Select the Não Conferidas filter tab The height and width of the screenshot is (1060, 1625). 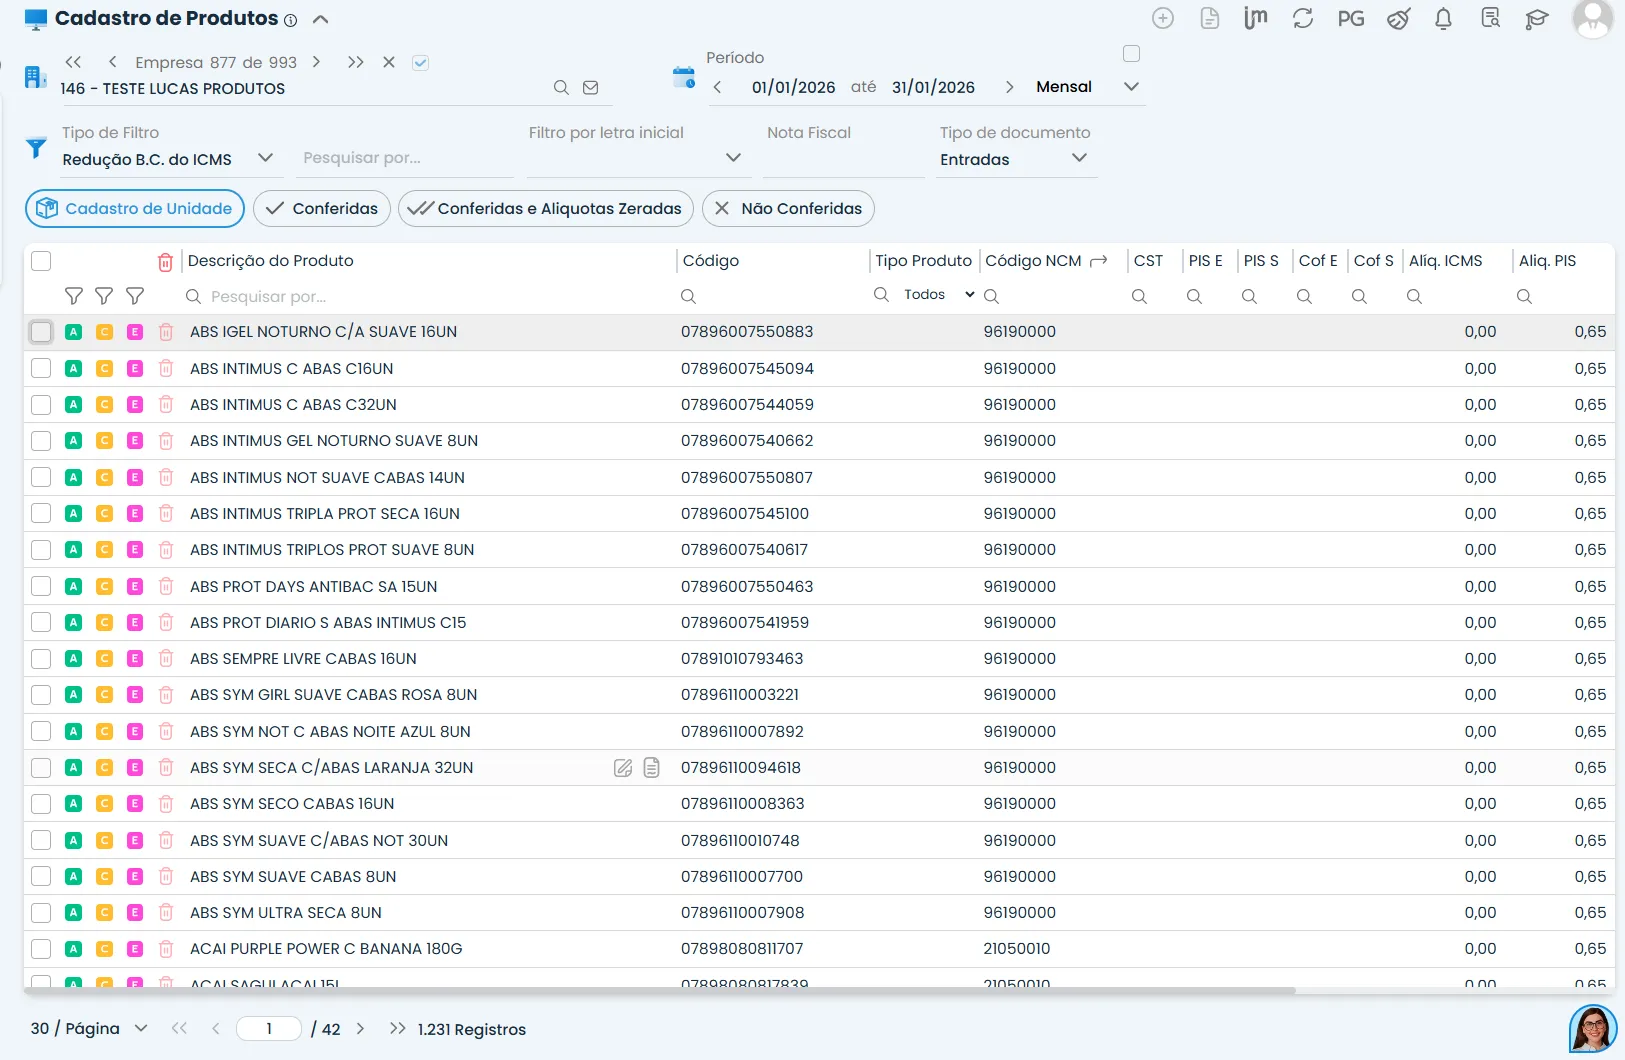[788, 209]
